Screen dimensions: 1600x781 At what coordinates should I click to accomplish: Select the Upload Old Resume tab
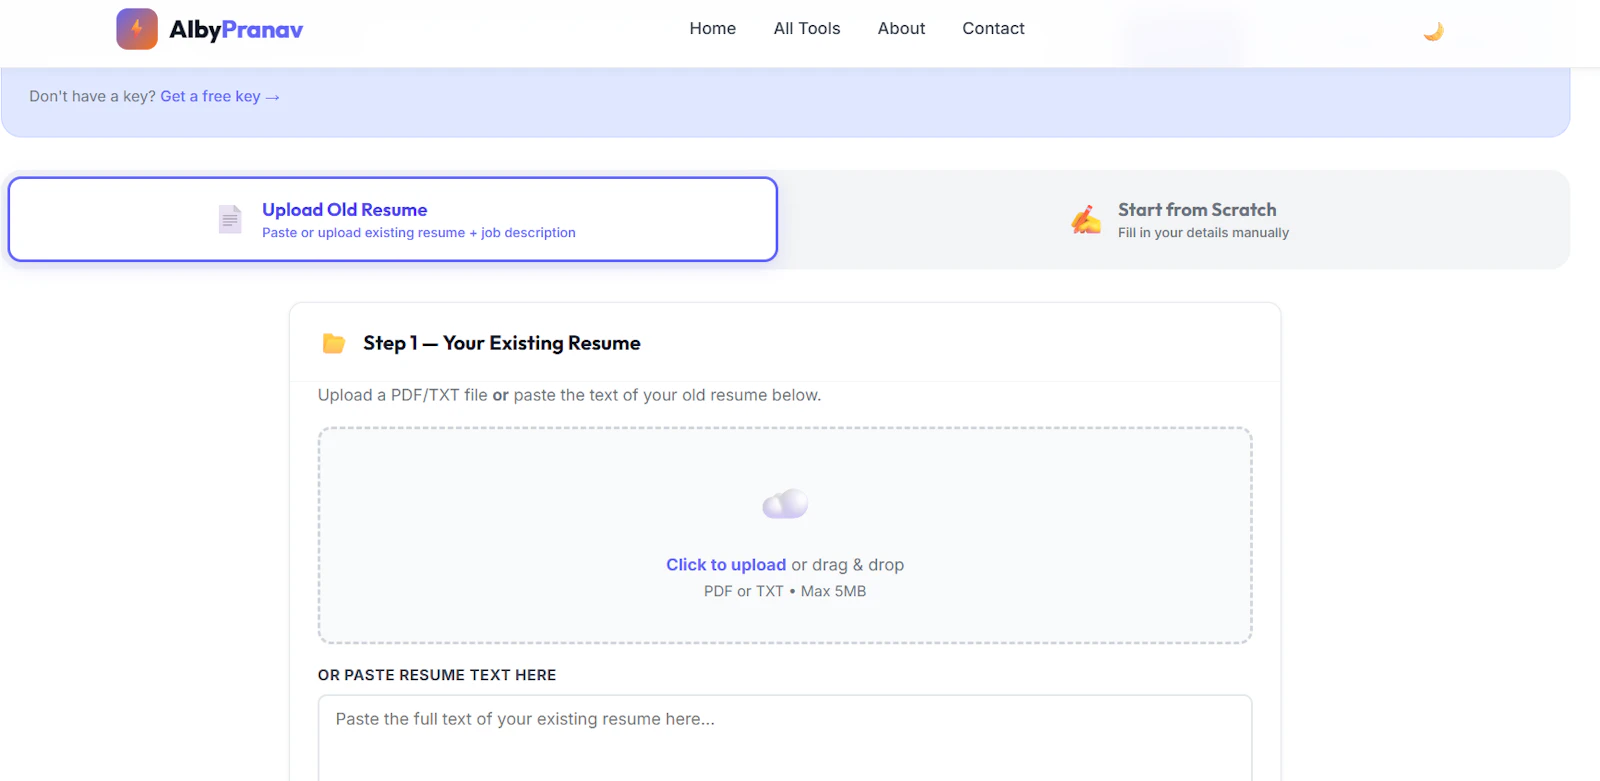pos(393,219)
